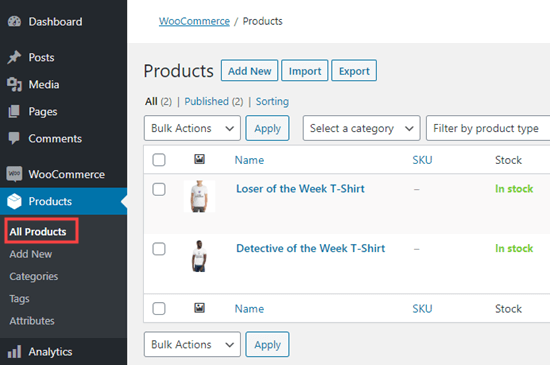Image resolution: width=550 pixels, height=365 pixels.
Task: Click image column icon in table header
Action: point(200,159)
